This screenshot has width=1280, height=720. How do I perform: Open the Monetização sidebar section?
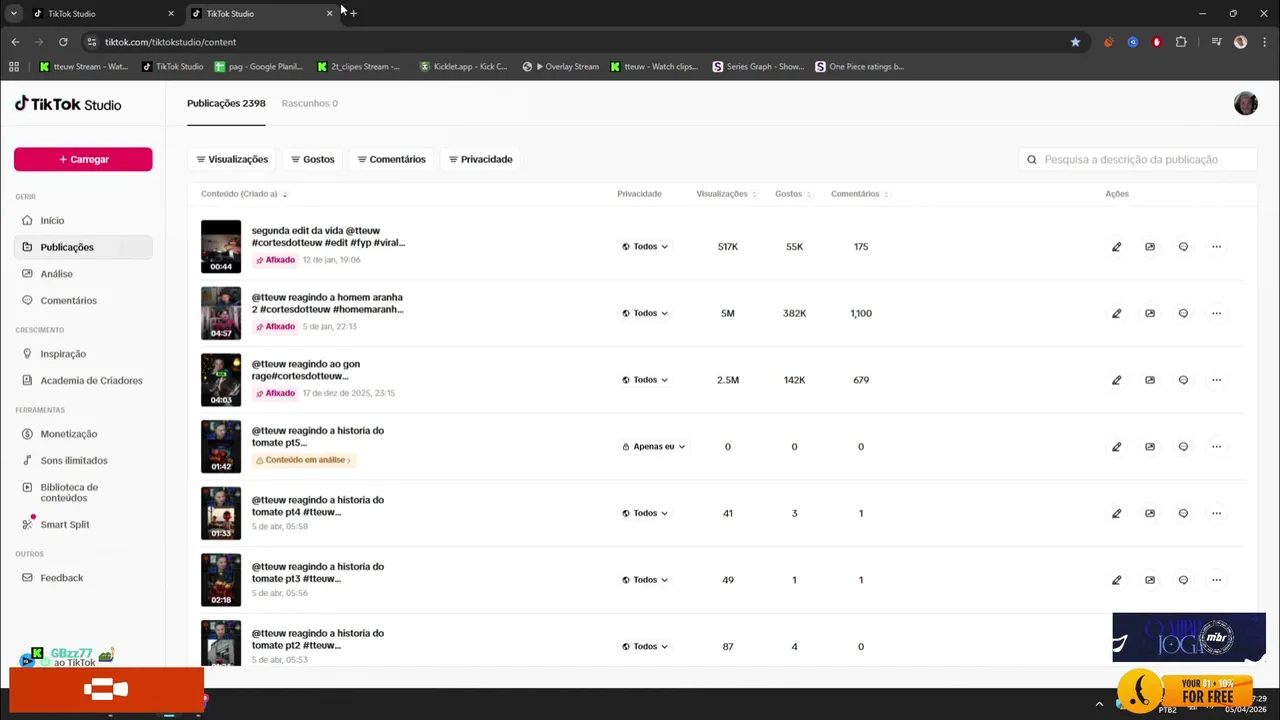(68, 434)
